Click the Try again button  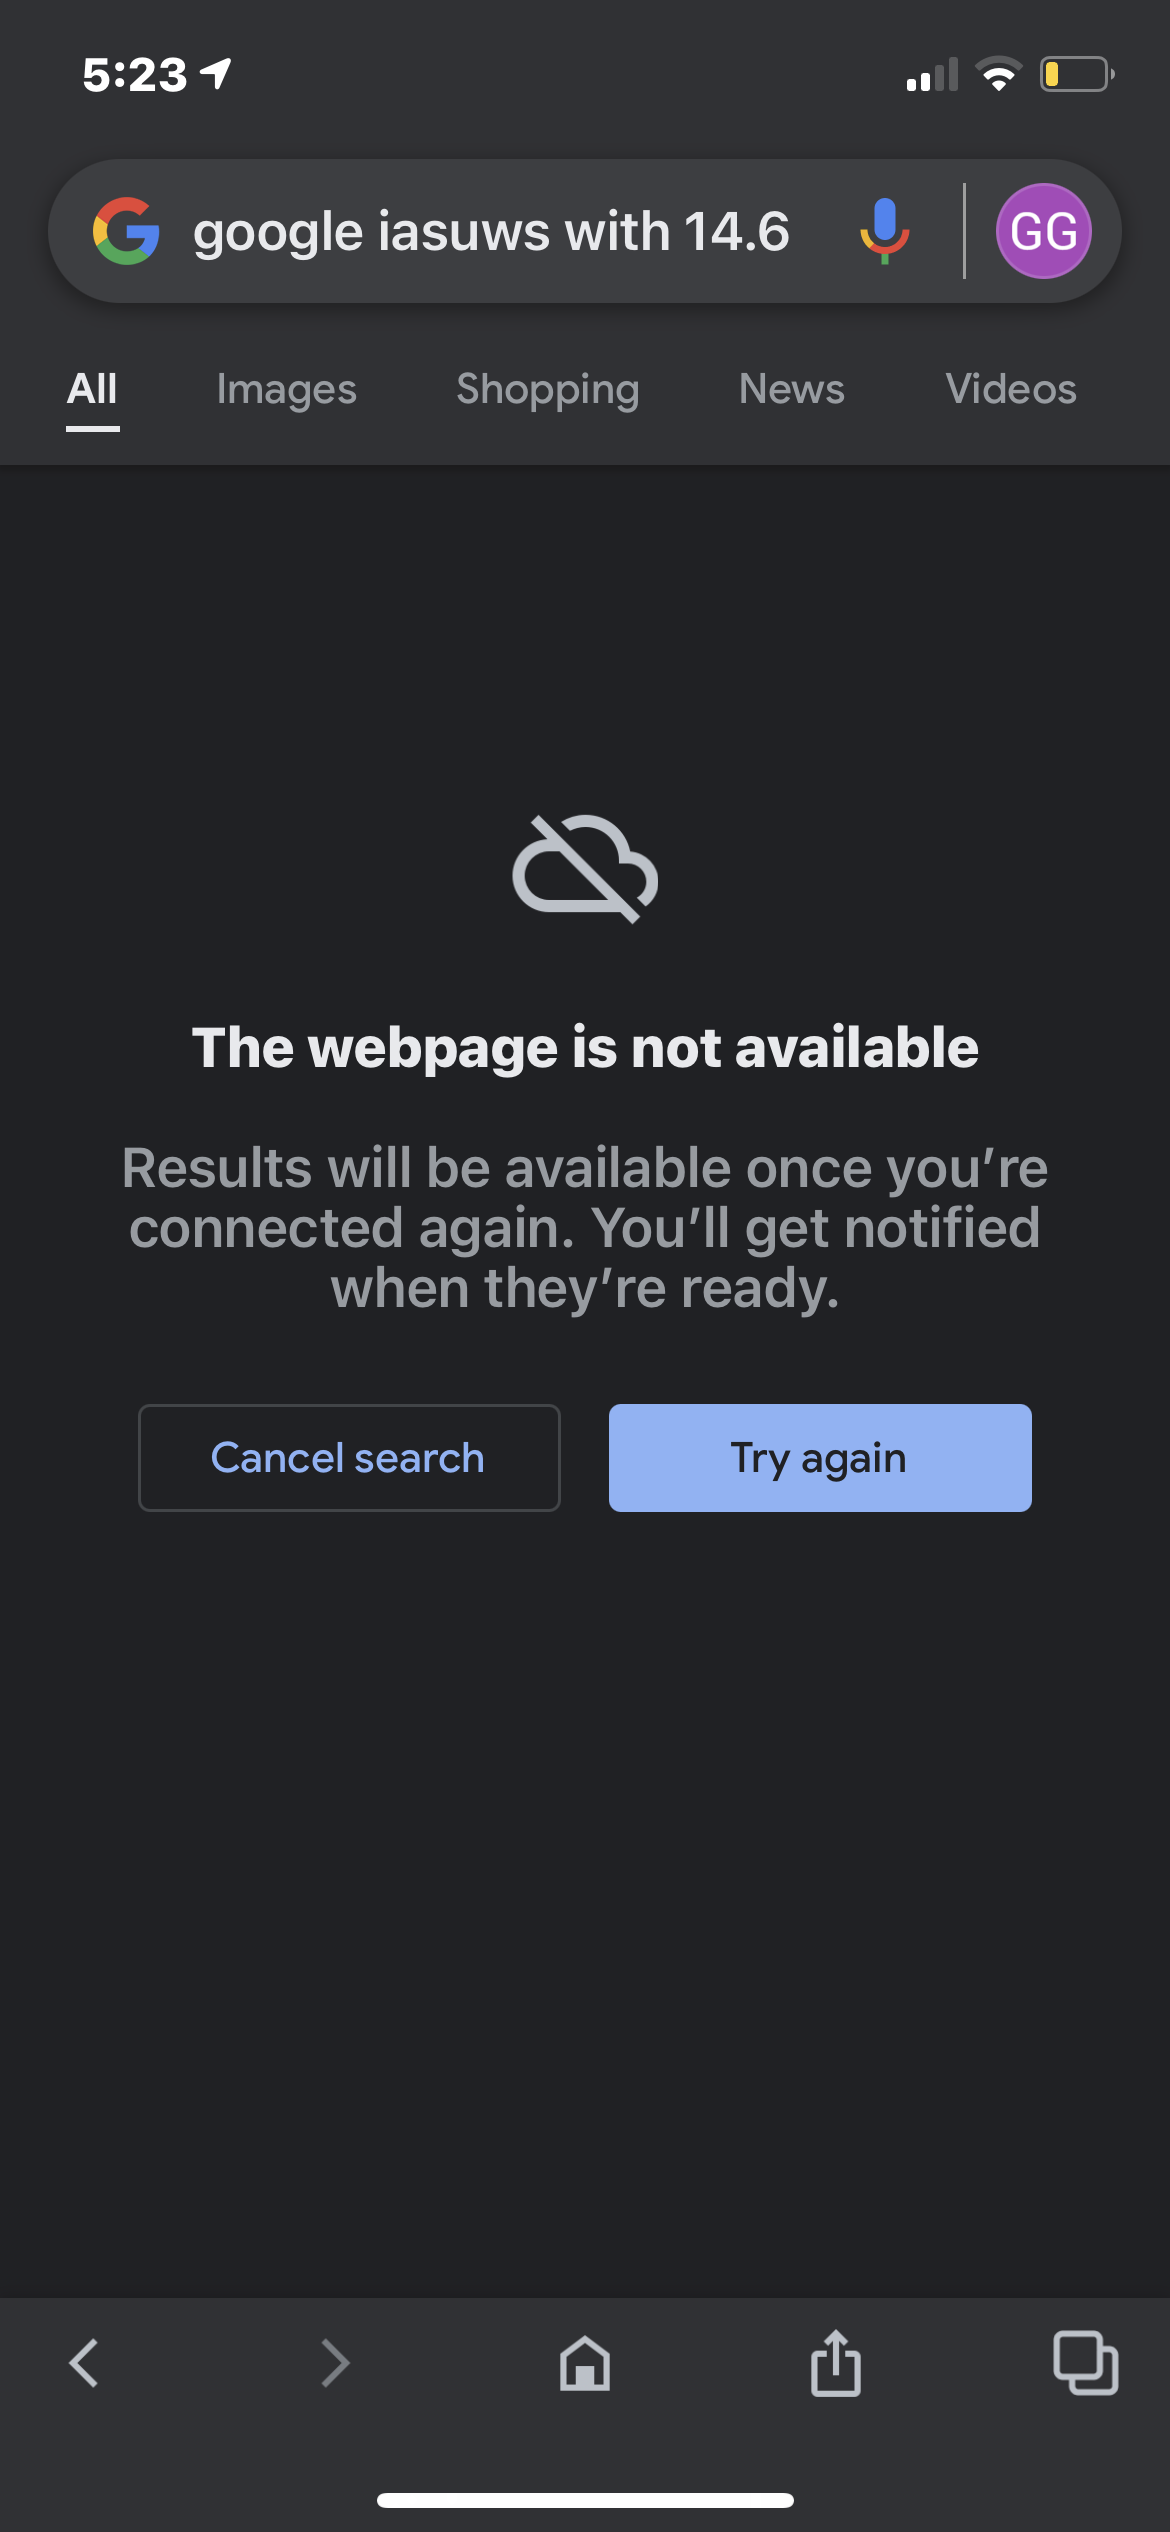tap(820, 1458)
